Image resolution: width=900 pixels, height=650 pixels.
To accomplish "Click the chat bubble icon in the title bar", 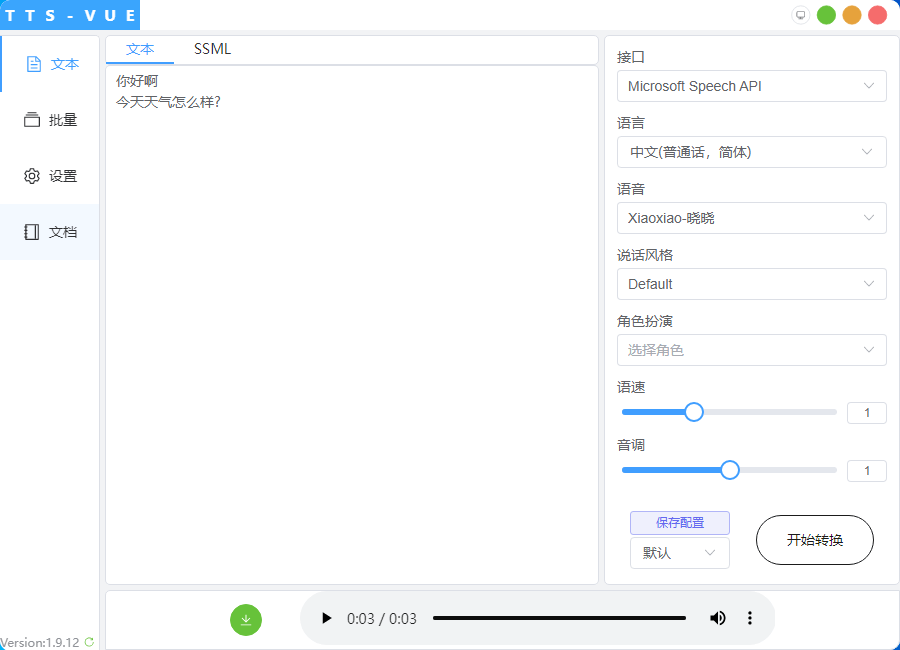I will pyautogui.click(x=800, y=14).
